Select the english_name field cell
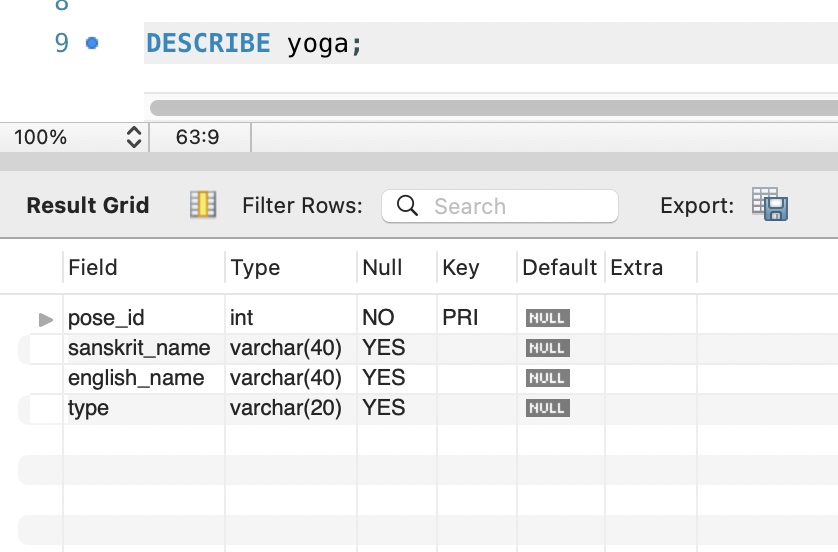838x552 pixels. [x=136, y=378]
